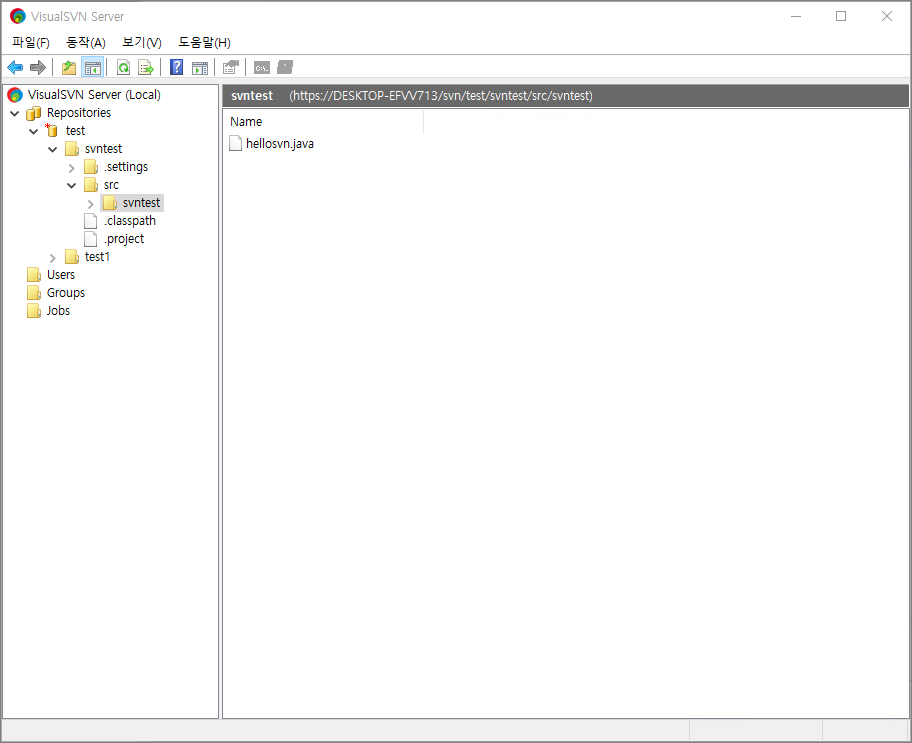Click the .project file icon

point(91,239)
